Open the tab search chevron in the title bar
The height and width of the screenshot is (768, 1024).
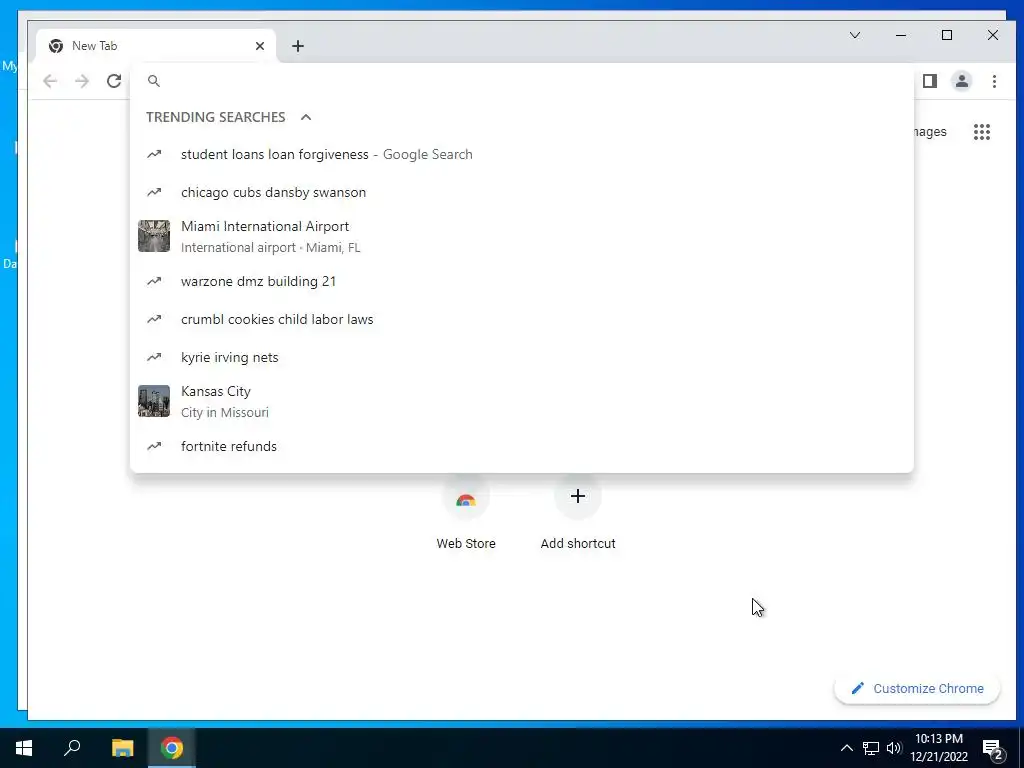click(x=855, y=35)
